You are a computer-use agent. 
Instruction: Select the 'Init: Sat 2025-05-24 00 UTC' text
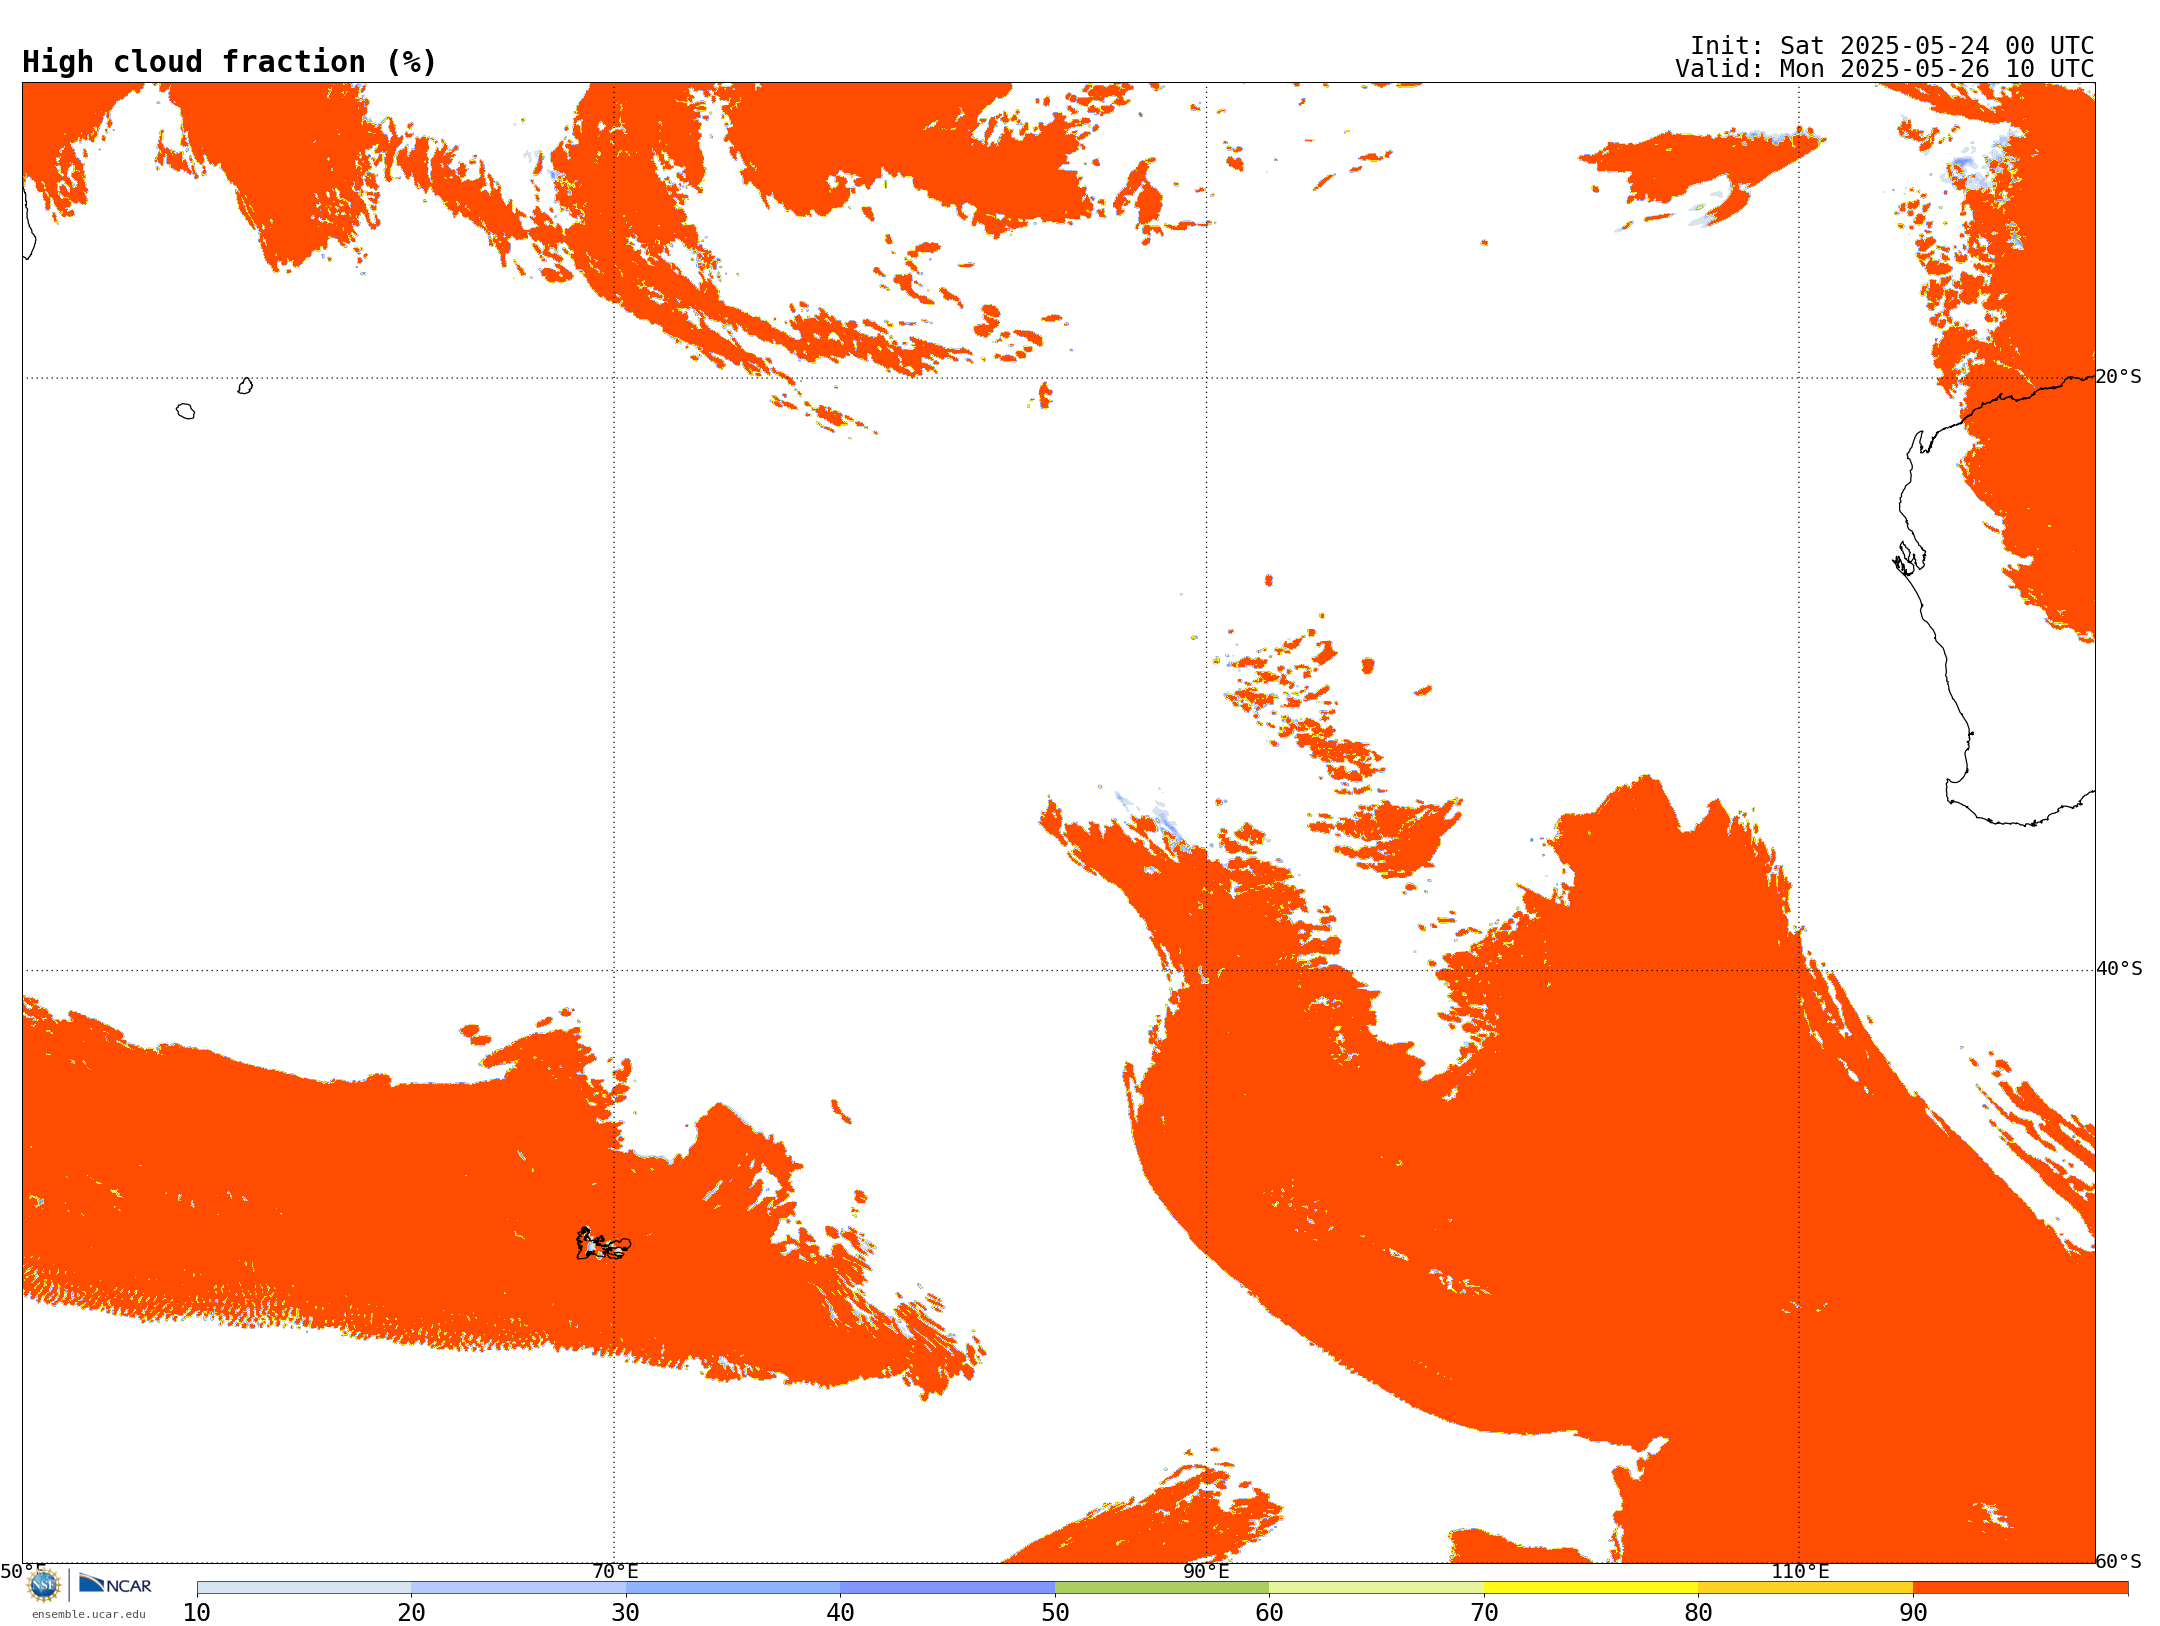tap(1892, 46)
